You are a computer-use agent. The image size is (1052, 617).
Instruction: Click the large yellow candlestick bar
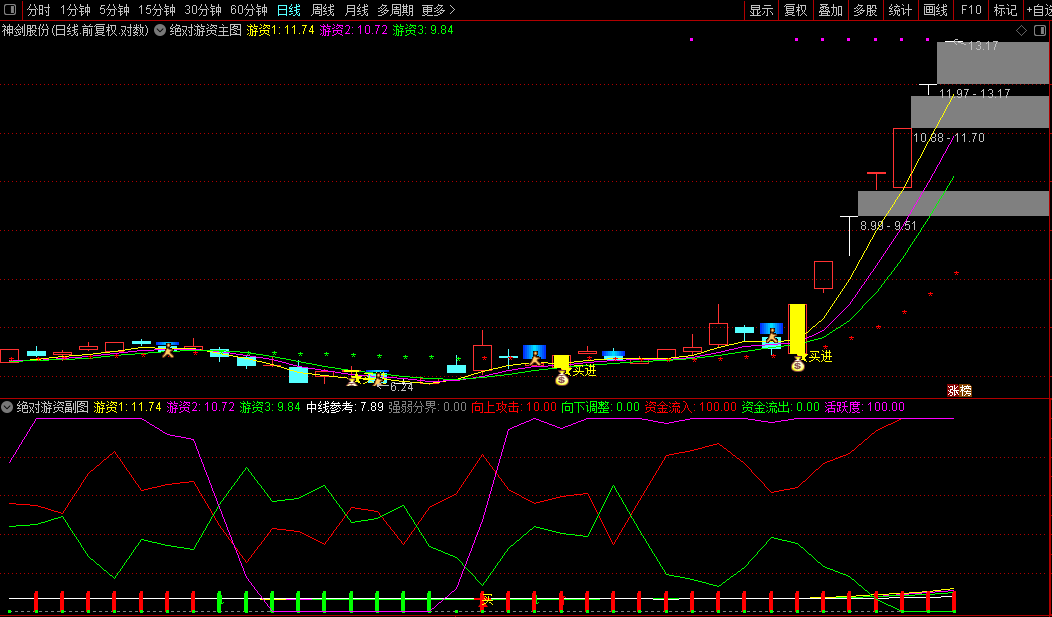coord(798,329)
